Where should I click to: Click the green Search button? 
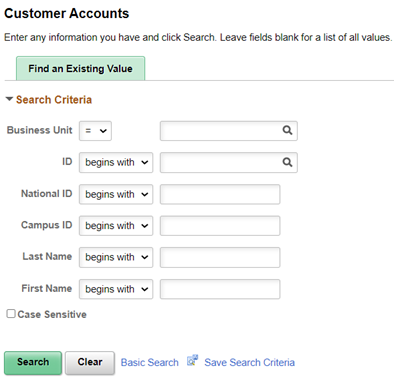pyautogui.click(x=33, y=363)
